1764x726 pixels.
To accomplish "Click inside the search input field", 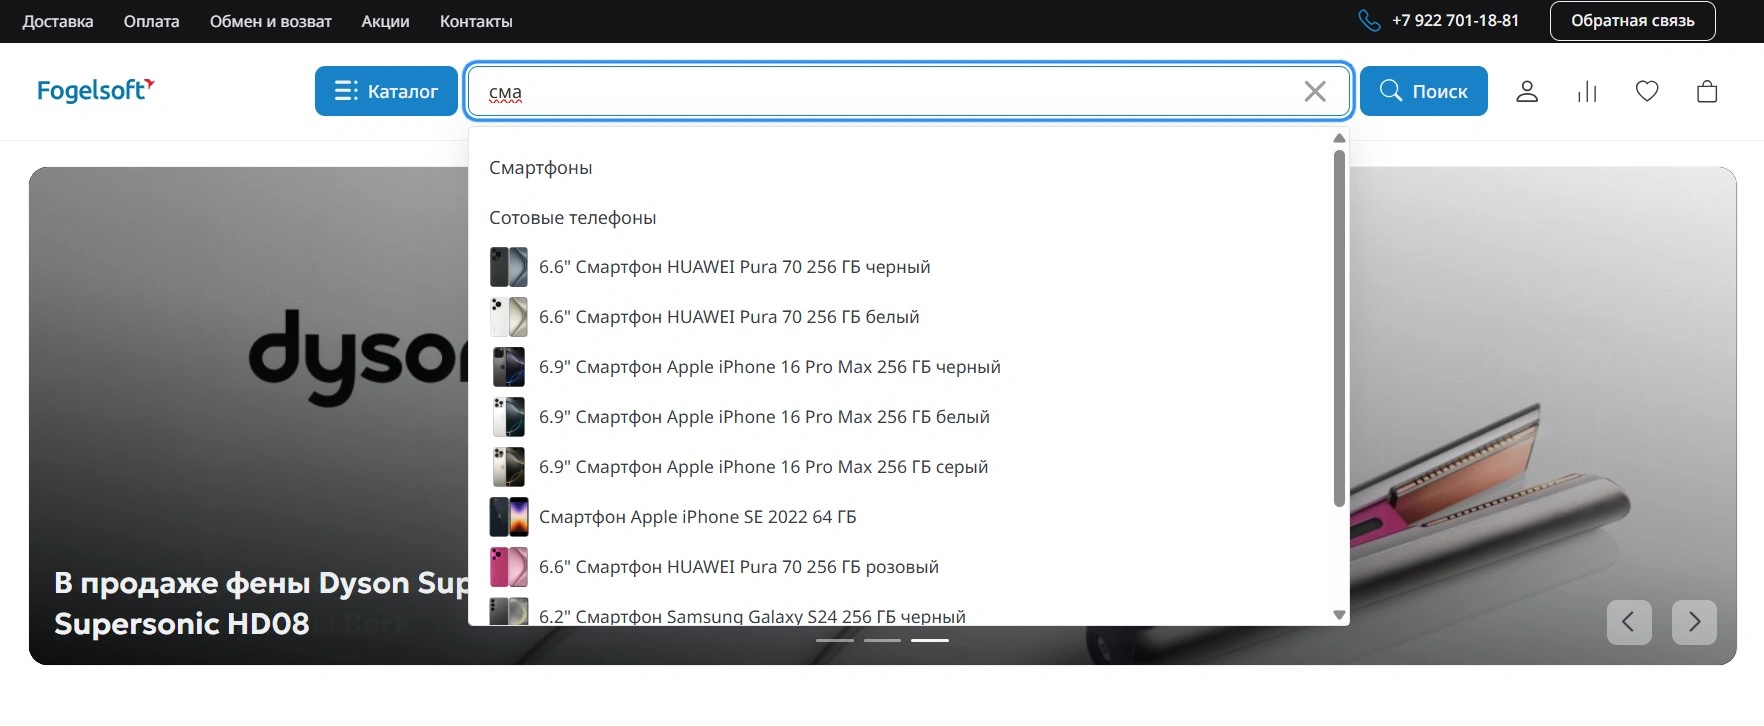I will 880,92.
